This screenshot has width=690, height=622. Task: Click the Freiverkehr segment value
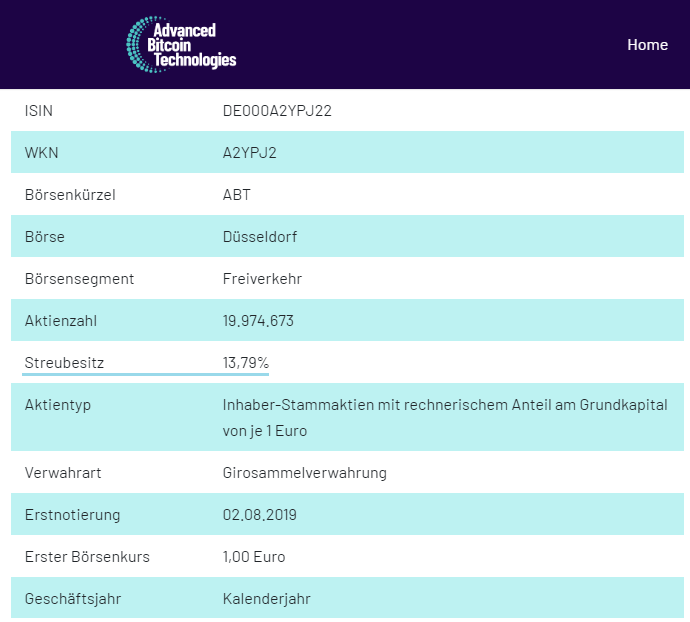[x=262, y=279]
